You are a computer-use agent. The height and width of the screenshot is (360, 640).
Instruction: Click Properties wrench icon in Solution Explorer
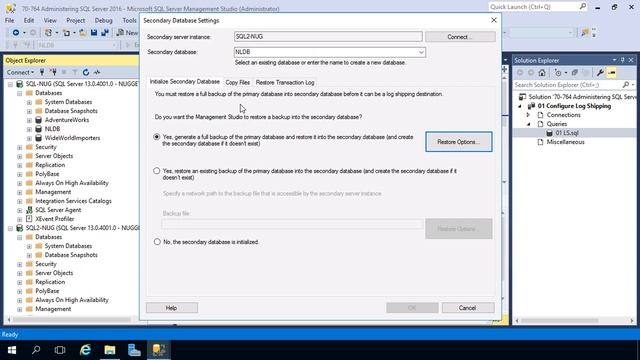point(600,73)
